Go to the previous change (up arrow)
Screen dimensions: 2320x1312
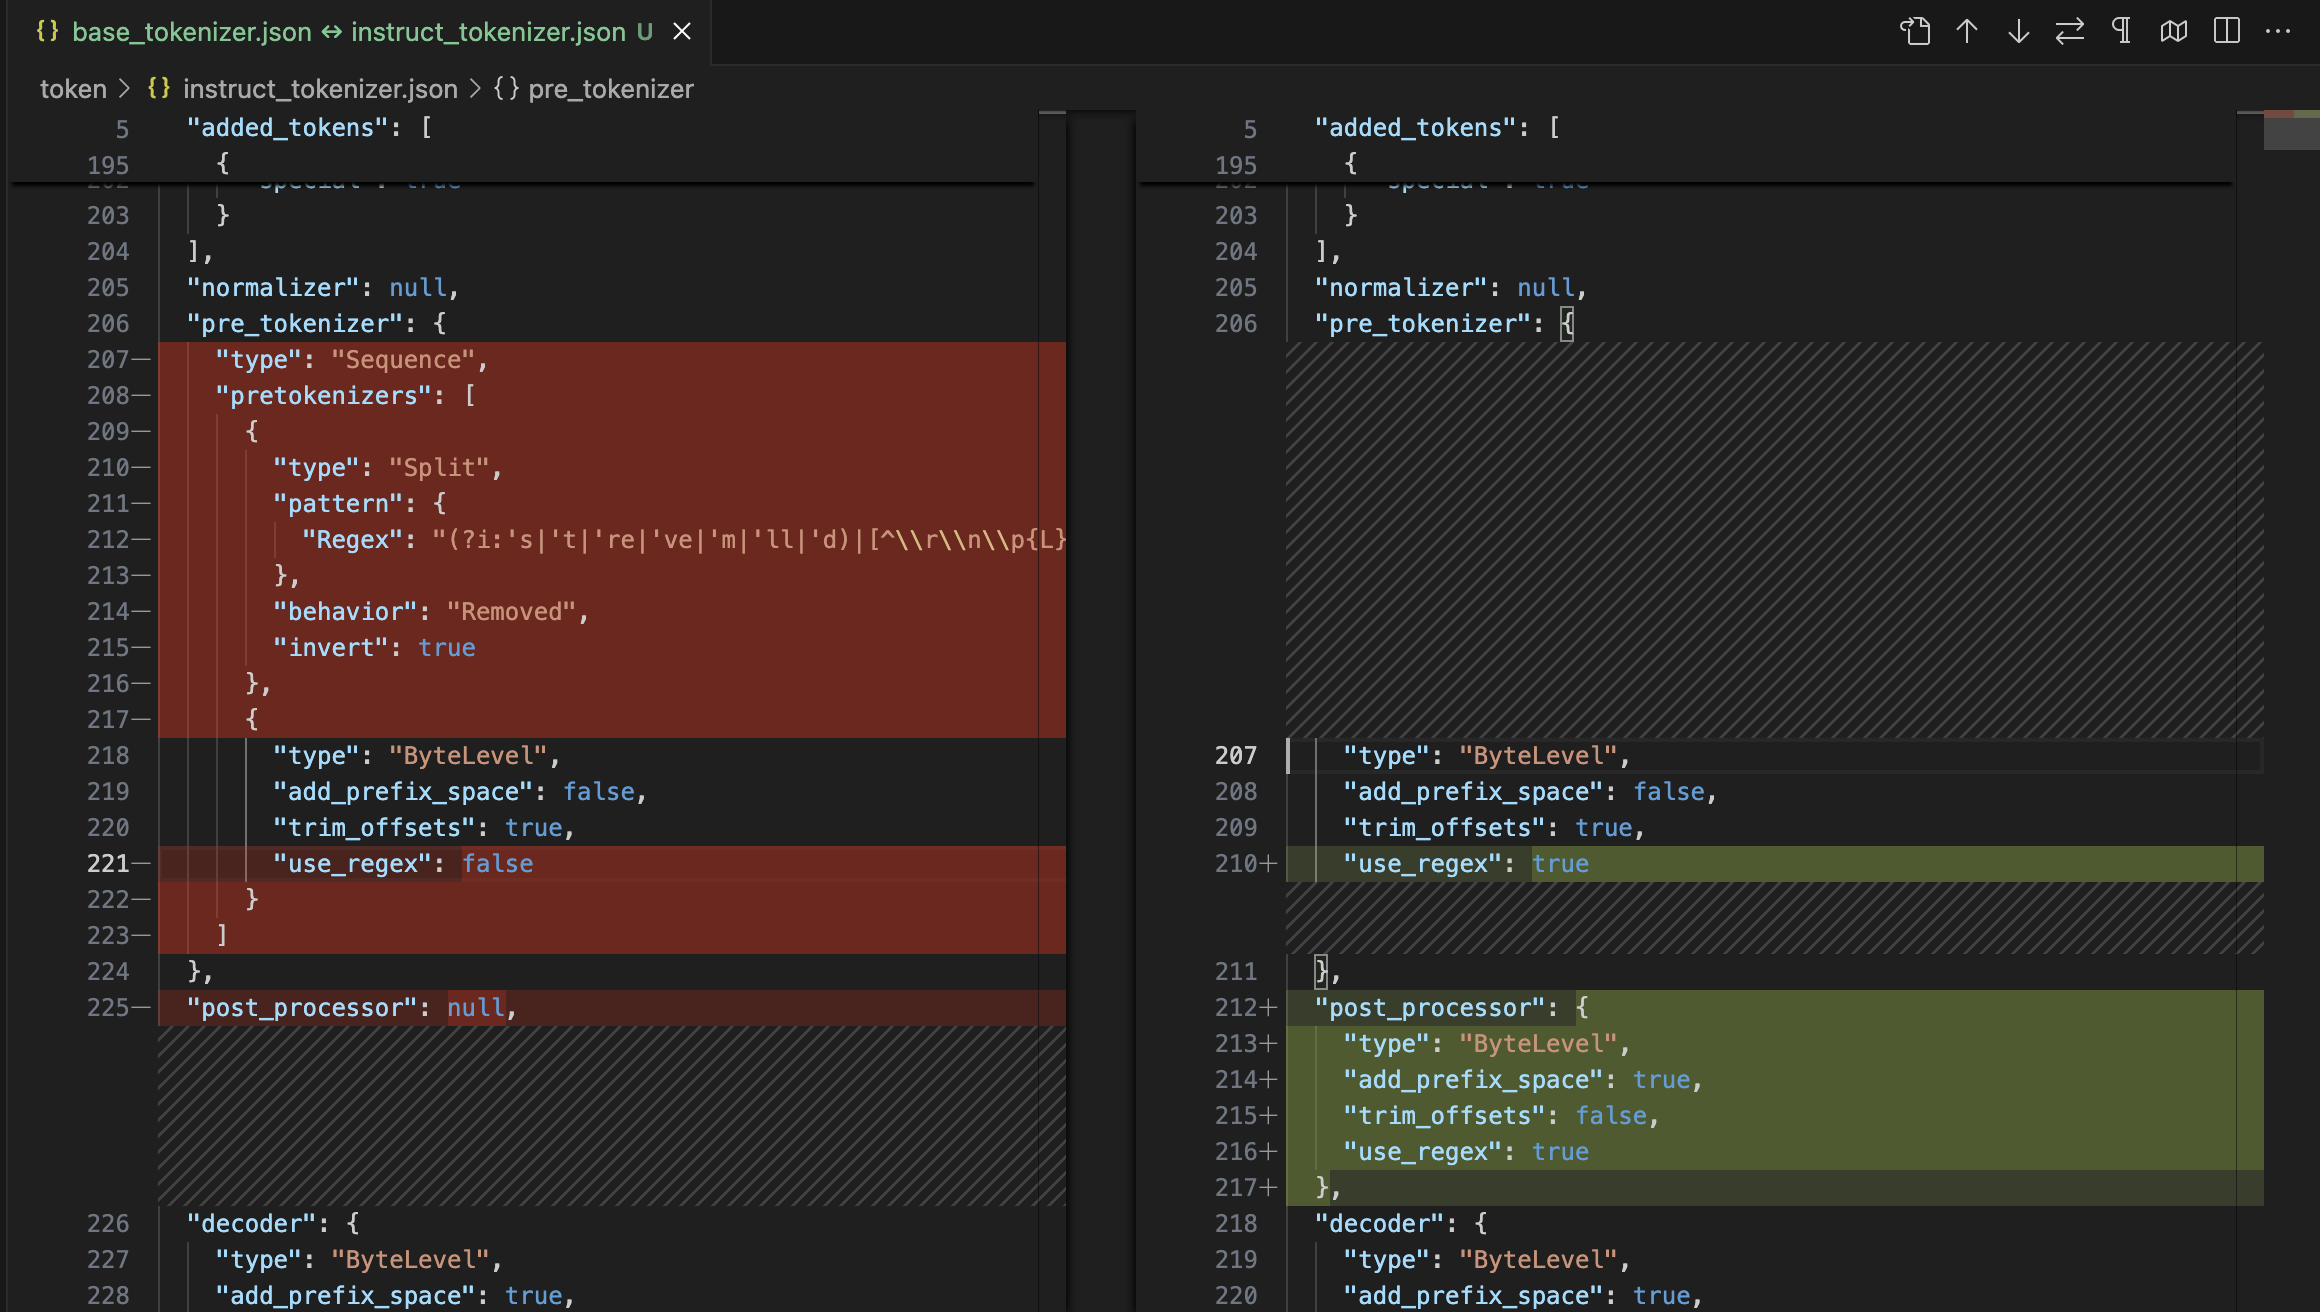1967,31
